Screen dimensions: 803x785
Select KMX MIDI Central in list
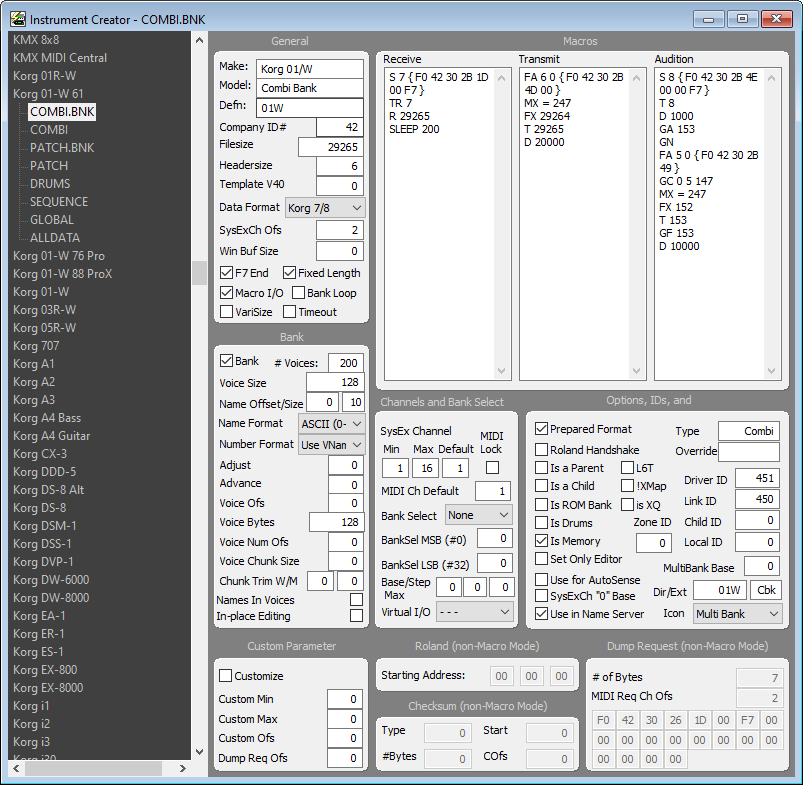(x=60, y=58)
